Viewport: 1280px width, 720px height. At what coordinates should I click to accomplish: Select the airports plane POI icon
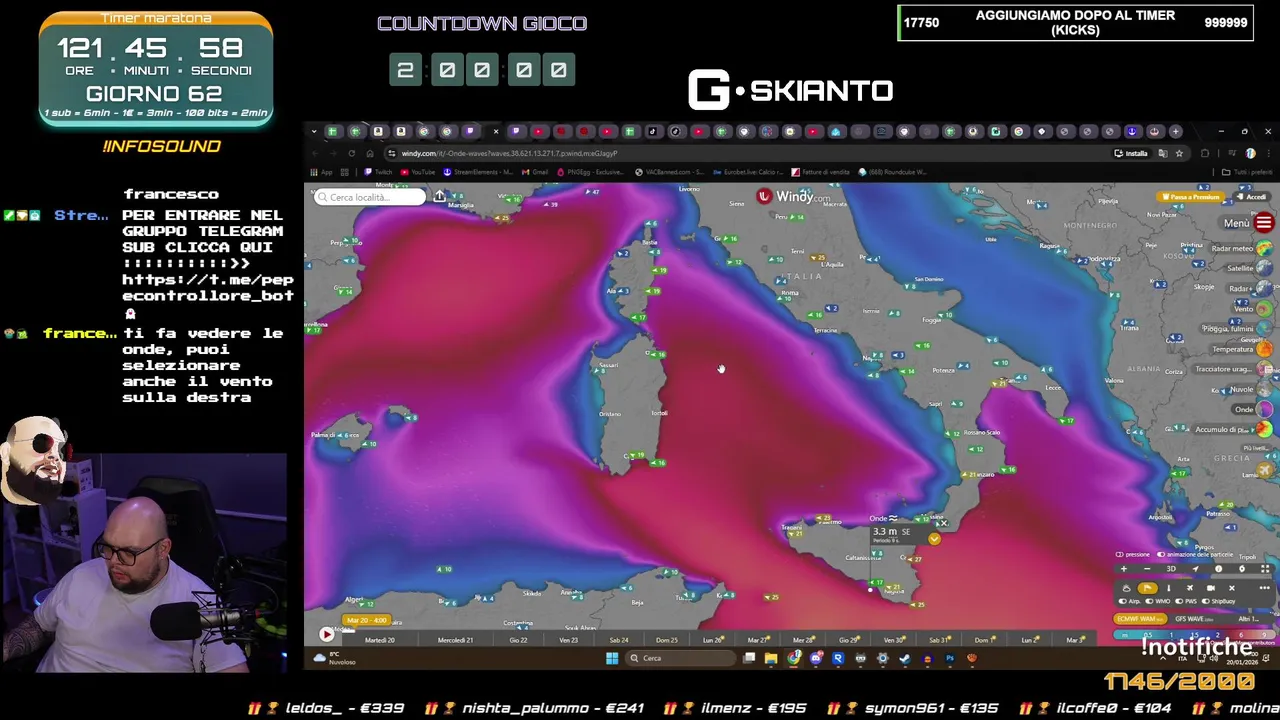click(x=1190, y=588)
